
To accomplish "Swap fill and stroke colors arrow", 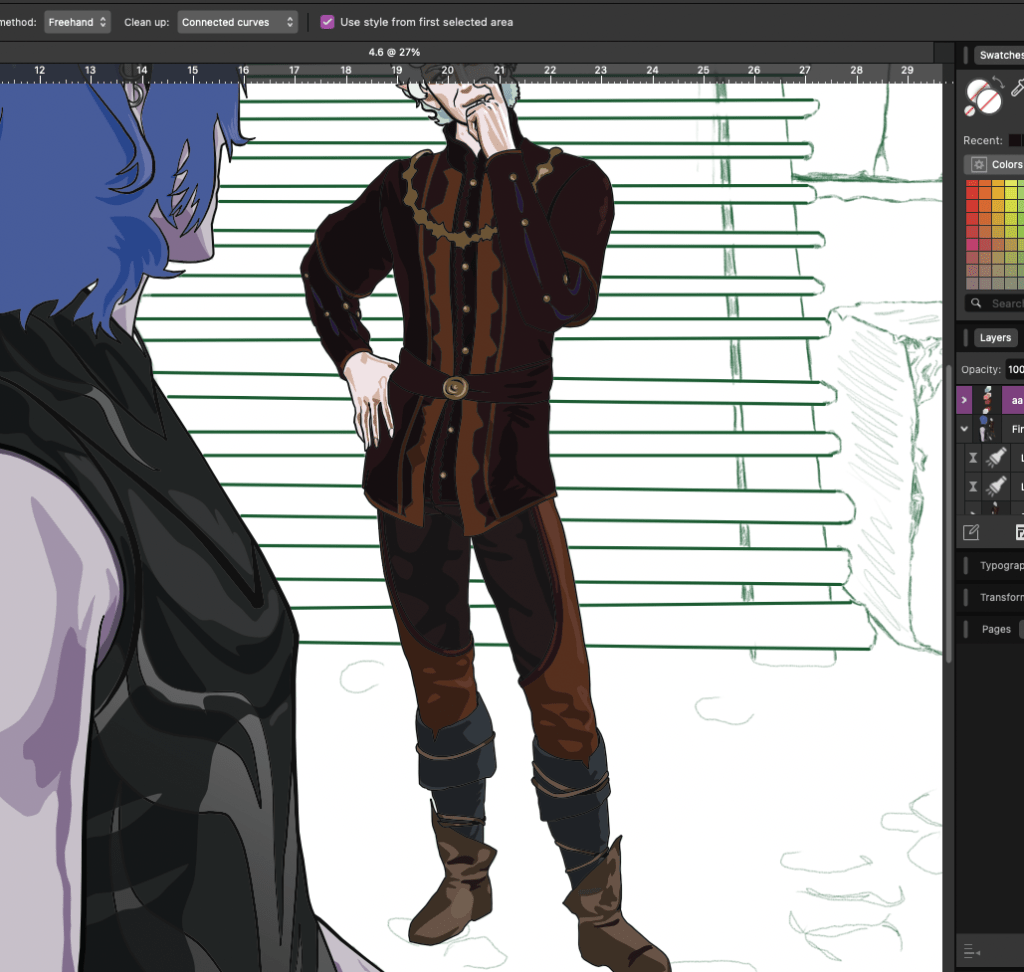I will coord(997,81).
